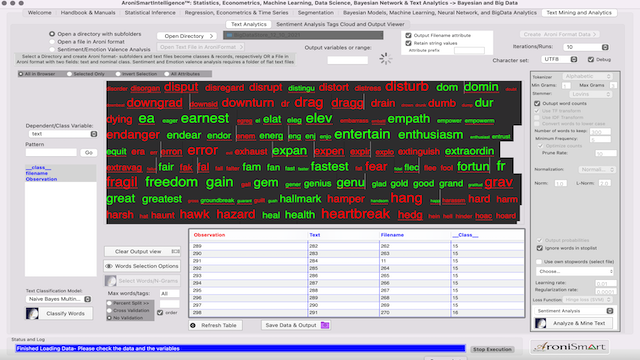Click the Refresh Table button
Viewport: 640px width, 360px height.
[x=216, y=325]
